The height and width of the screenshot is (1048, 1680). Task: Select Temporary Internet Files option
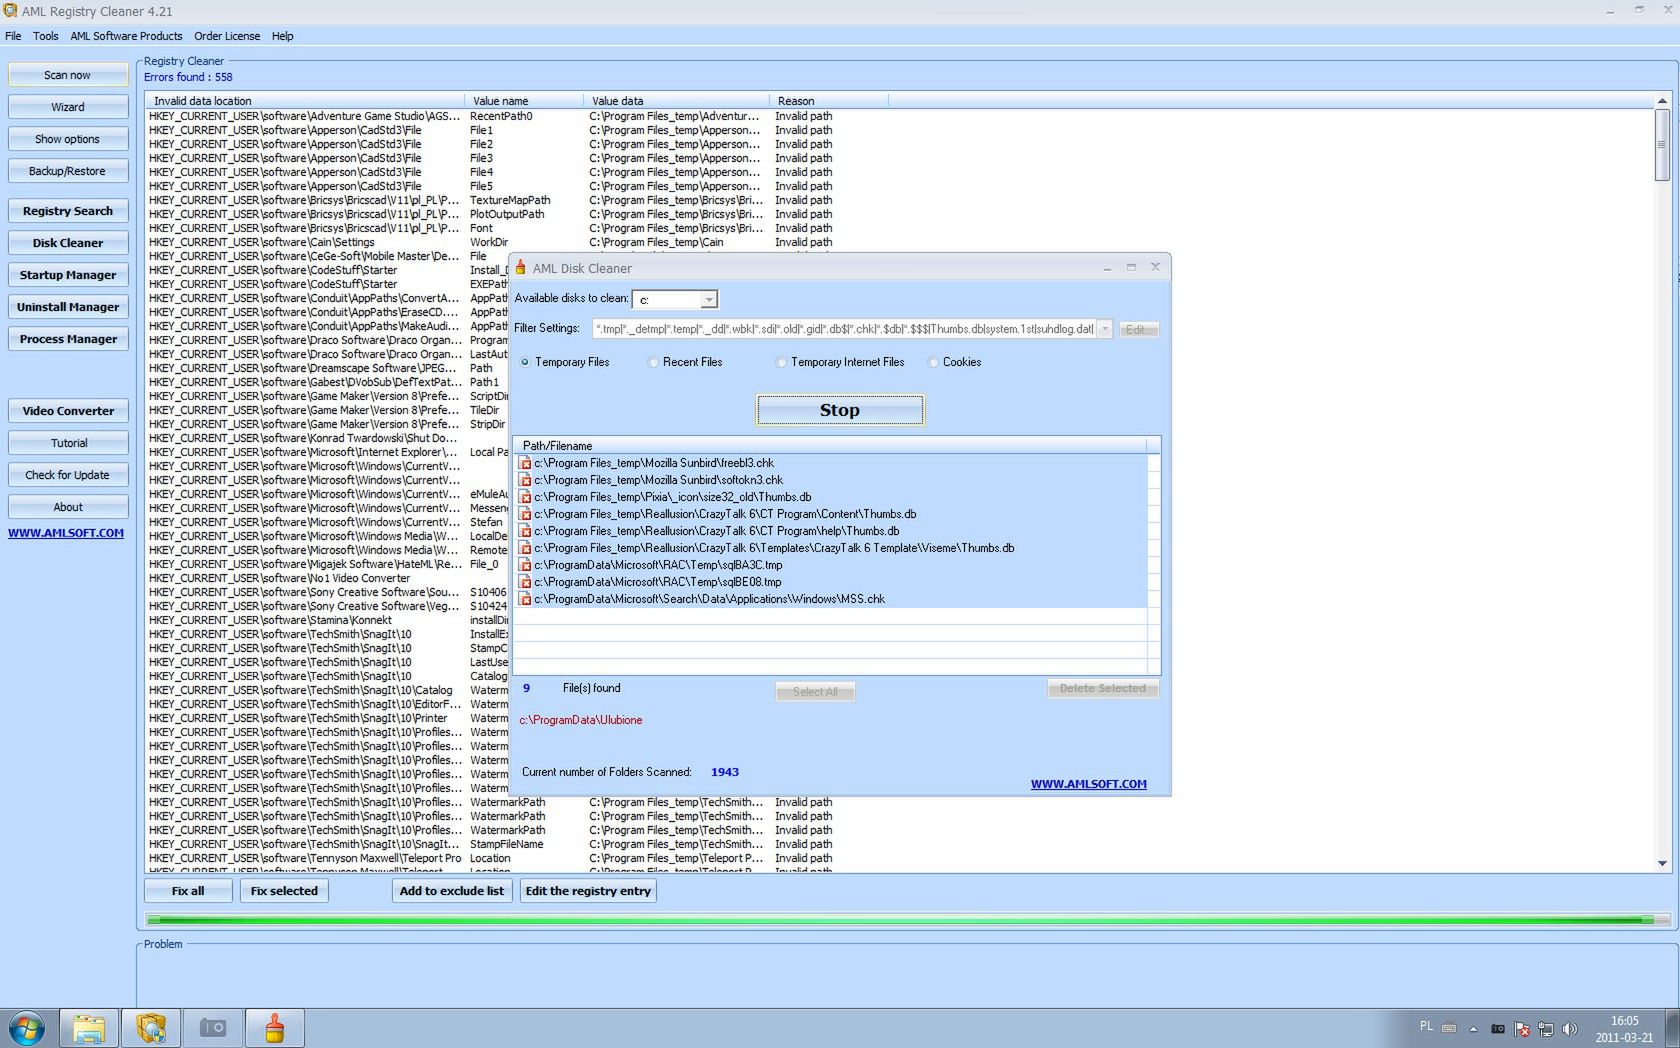[x=781, y=362]
